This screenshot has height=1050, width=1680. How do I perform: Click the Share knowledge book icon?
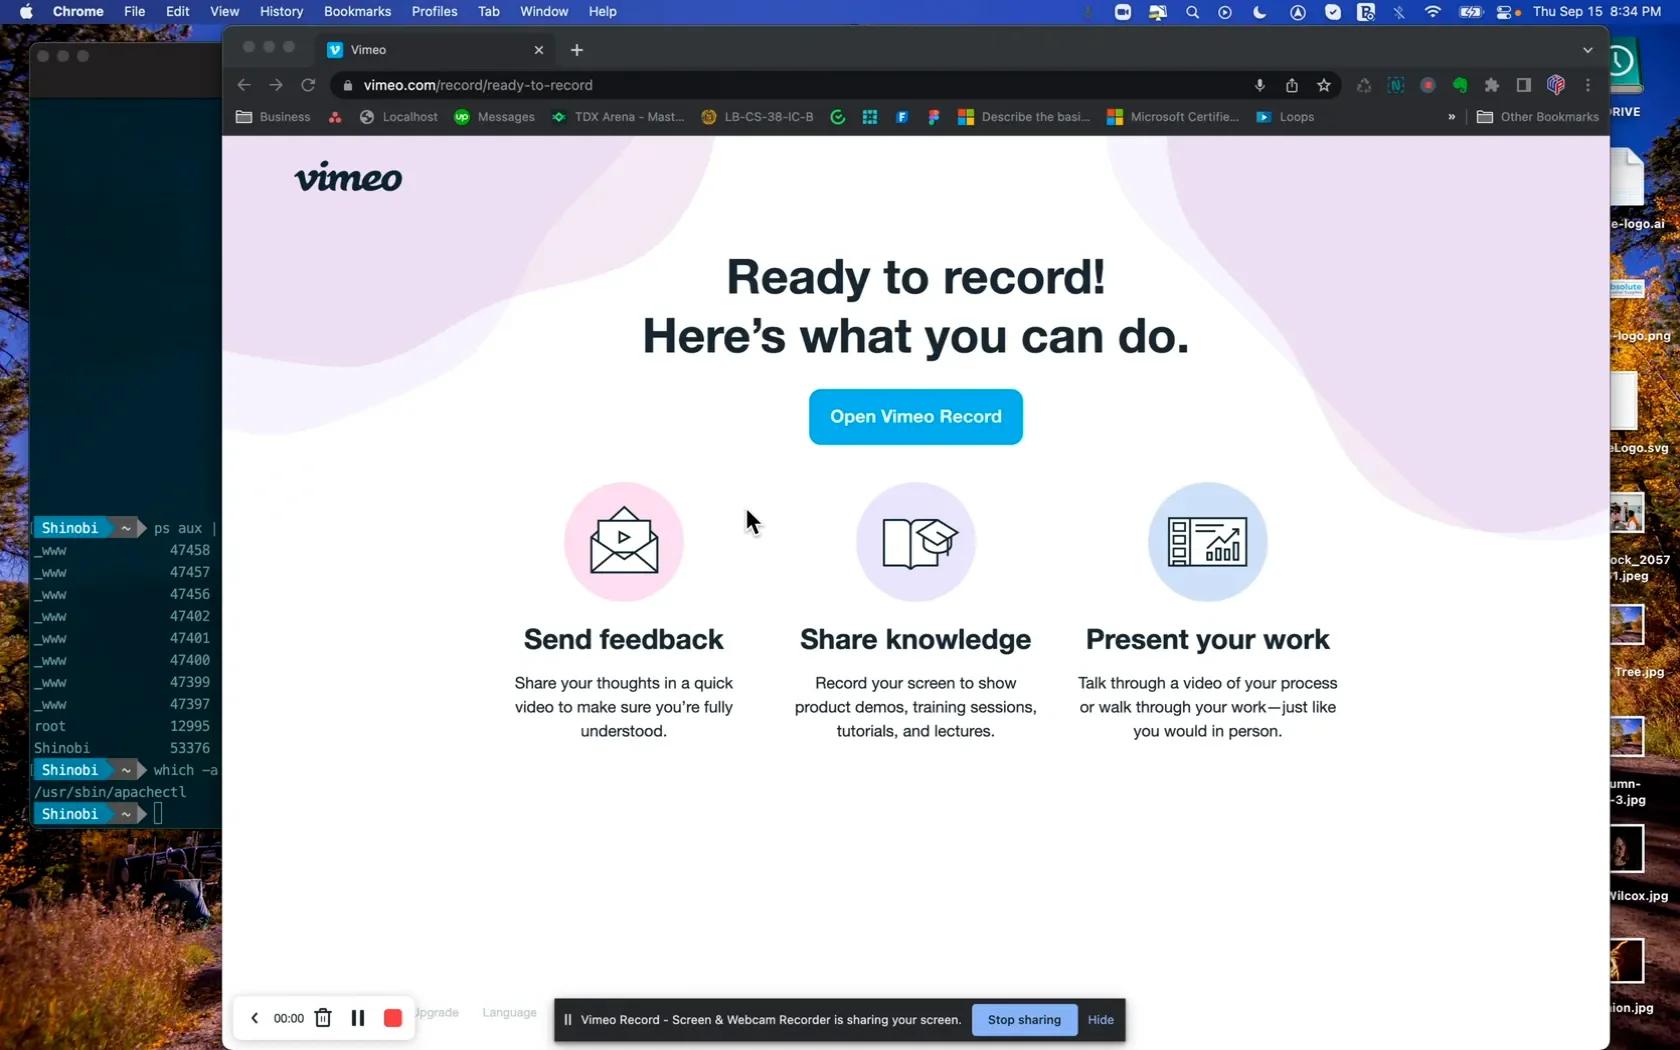click(916, 541)
